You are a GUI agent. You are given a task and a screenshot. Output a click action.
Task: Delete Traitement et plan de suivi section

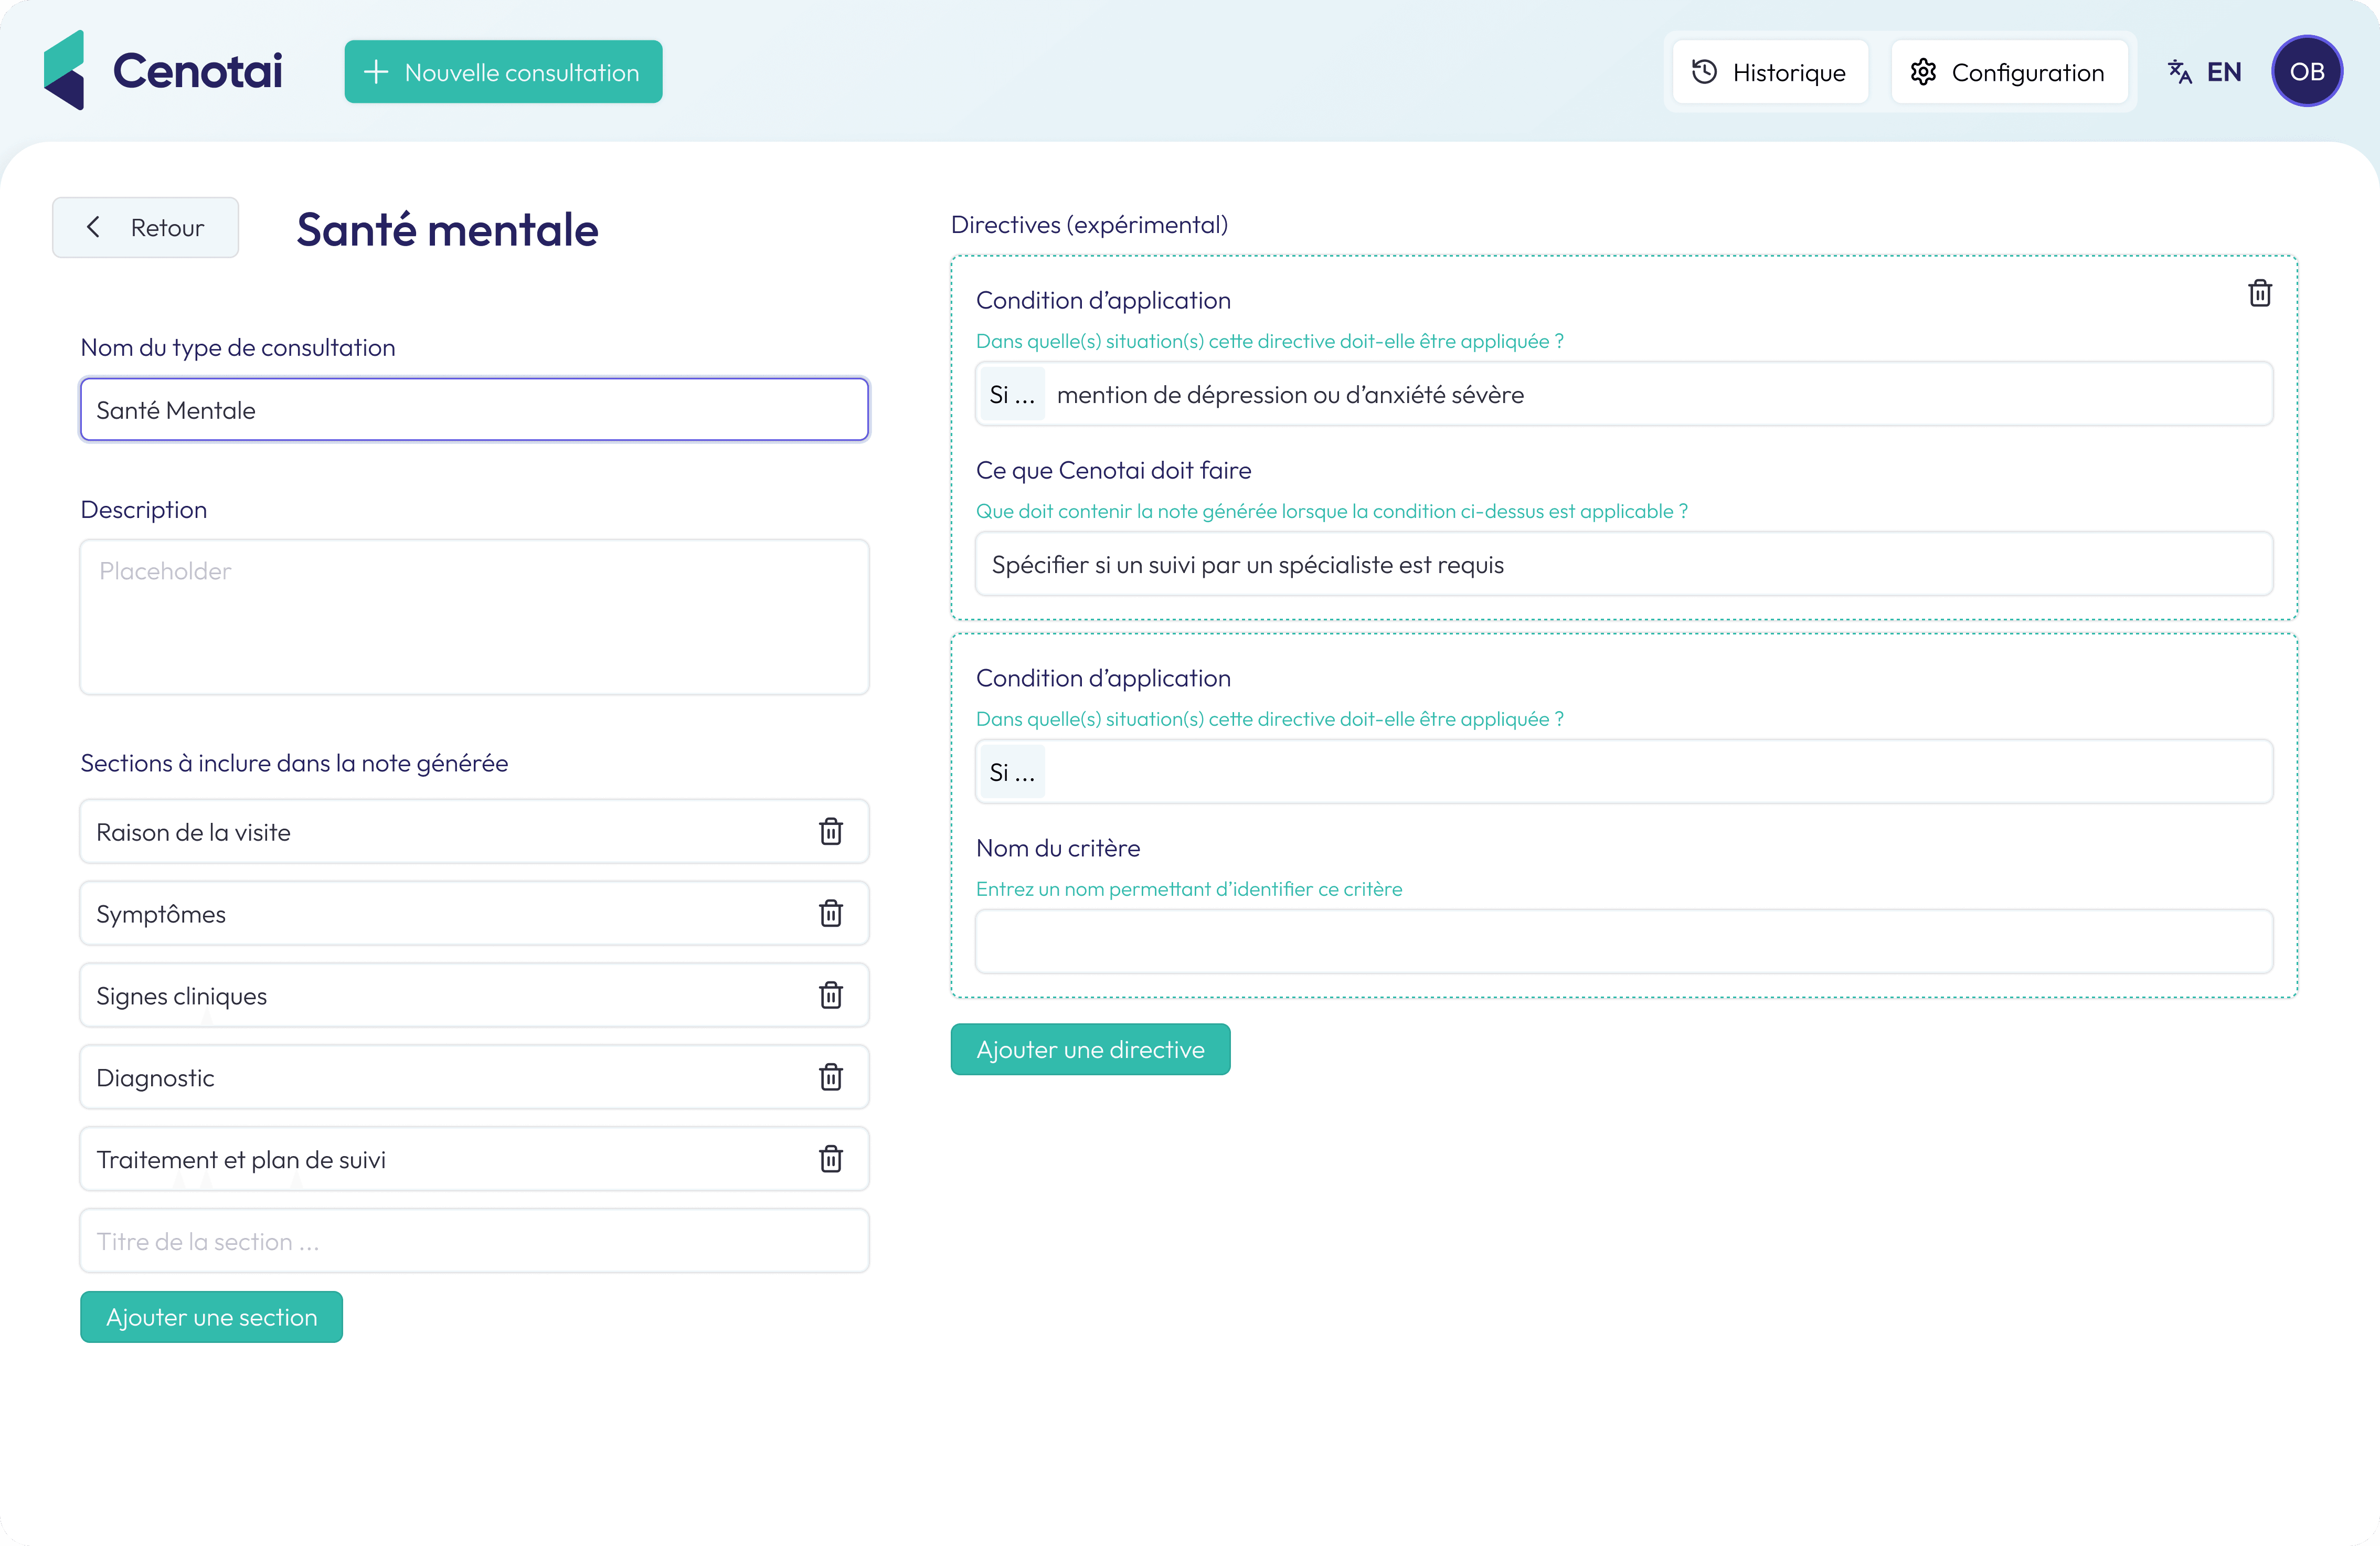[x=830, y=1160]
